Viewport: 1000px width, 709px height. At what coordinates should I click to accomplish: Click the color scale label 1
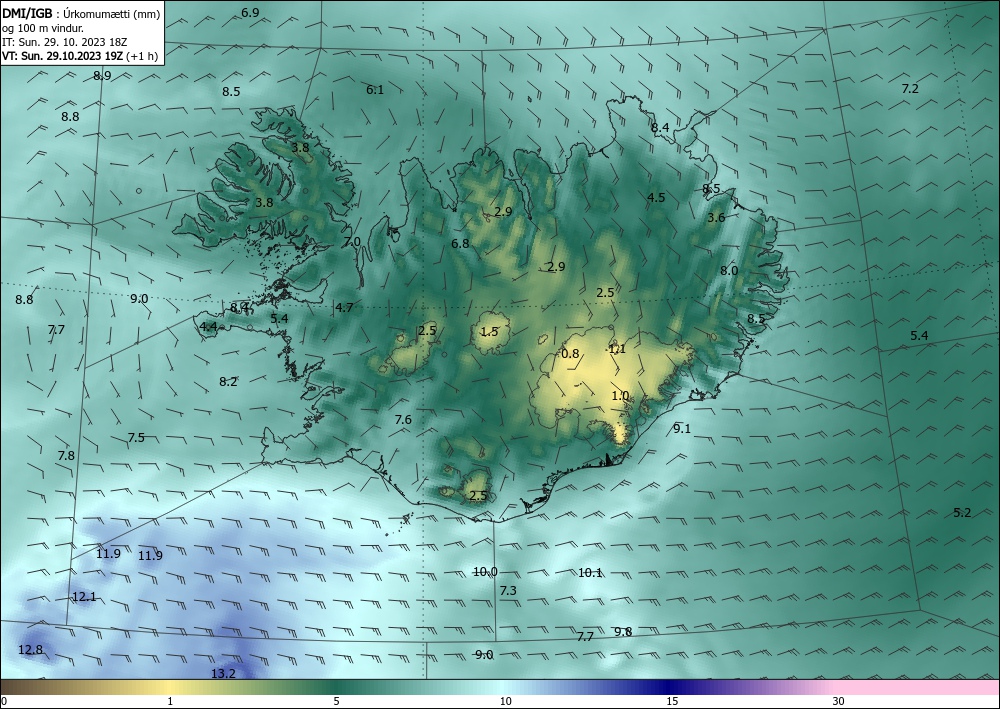(170, 701)
